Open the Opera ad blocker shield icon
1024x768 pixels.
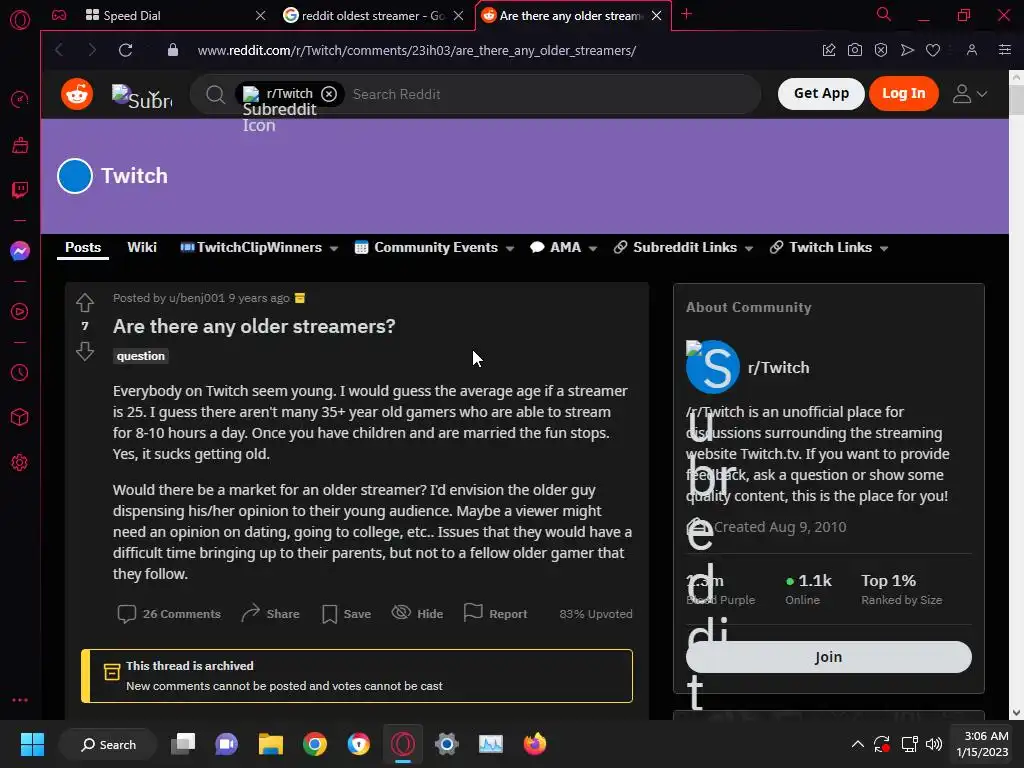(880, 50)
